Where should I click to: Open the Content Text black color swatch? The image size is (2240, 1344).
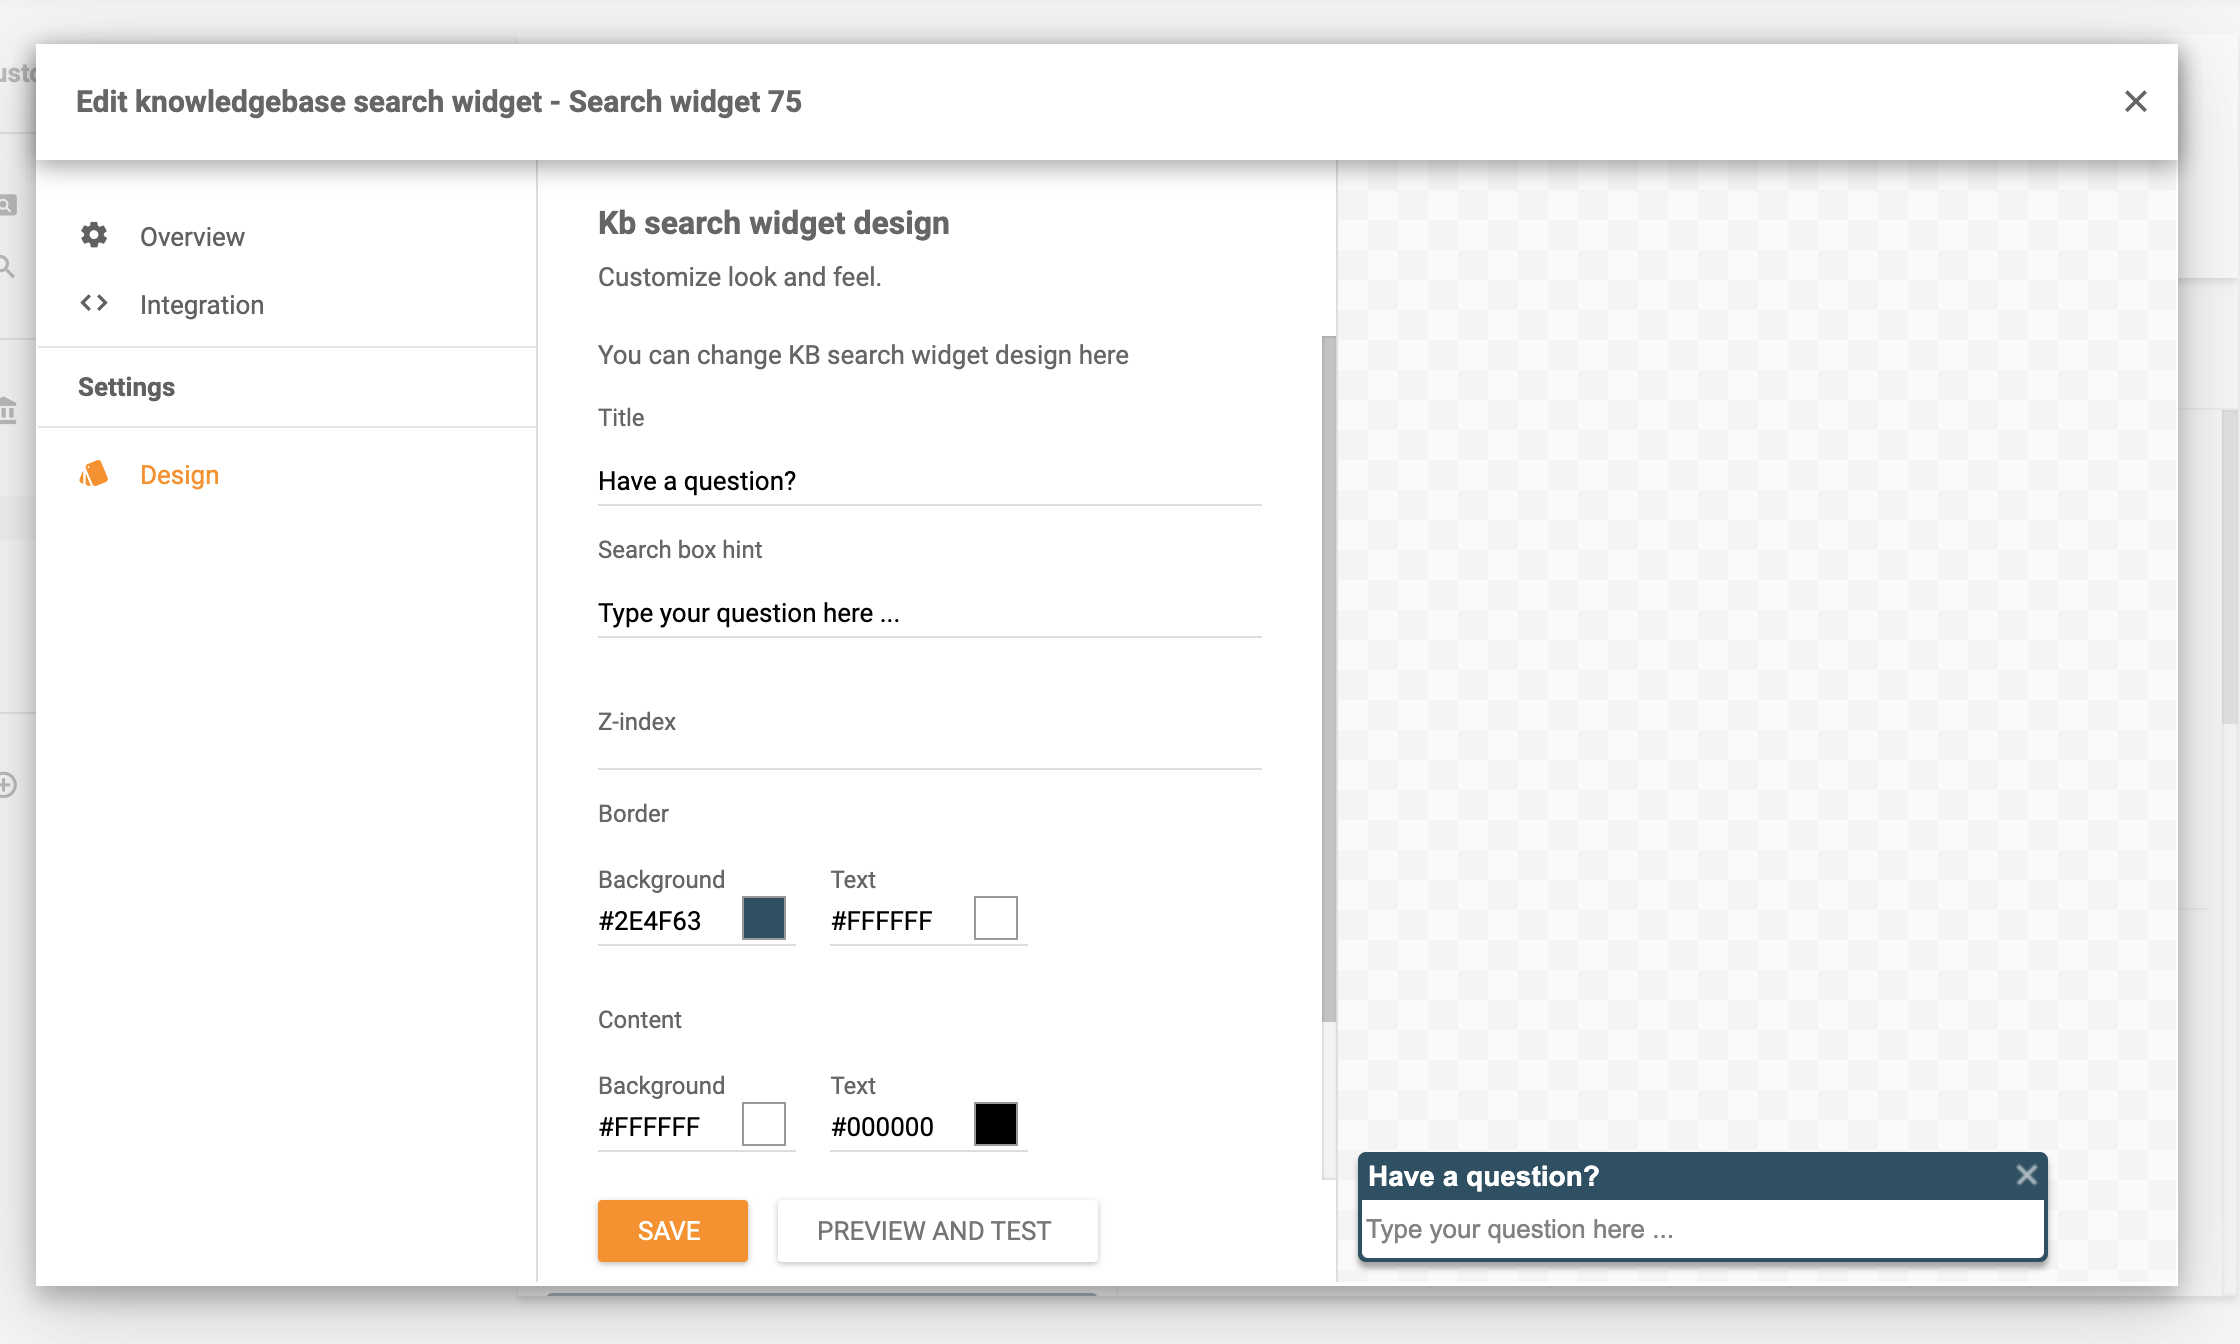995,1123
